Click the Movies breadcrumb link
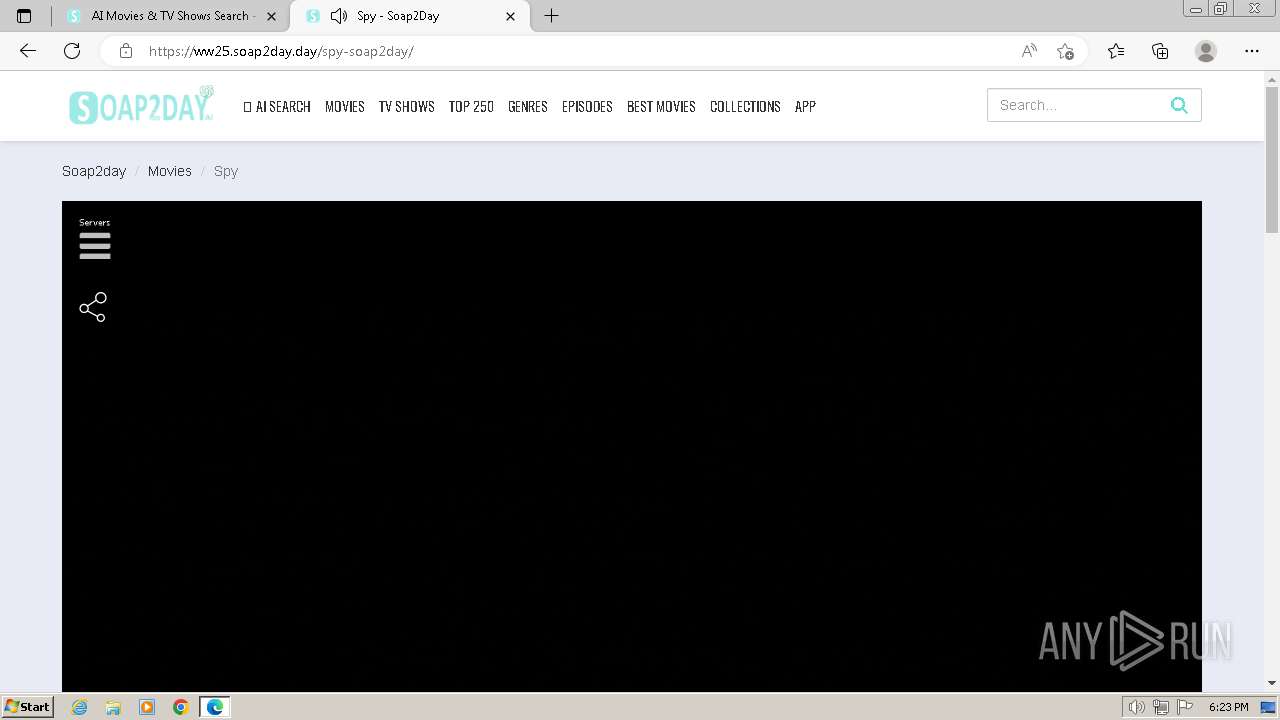 170,171
